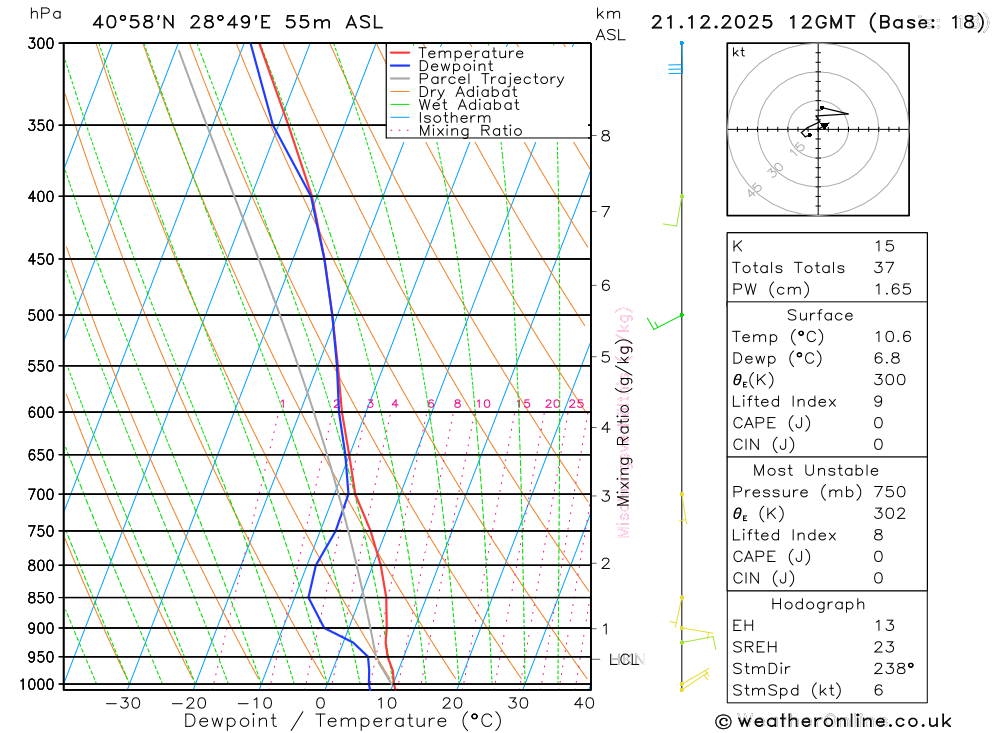Viewport: 1000px width, 733px height.
Task: Click the PW (cm) value 1.65
Action: (893, 290)
